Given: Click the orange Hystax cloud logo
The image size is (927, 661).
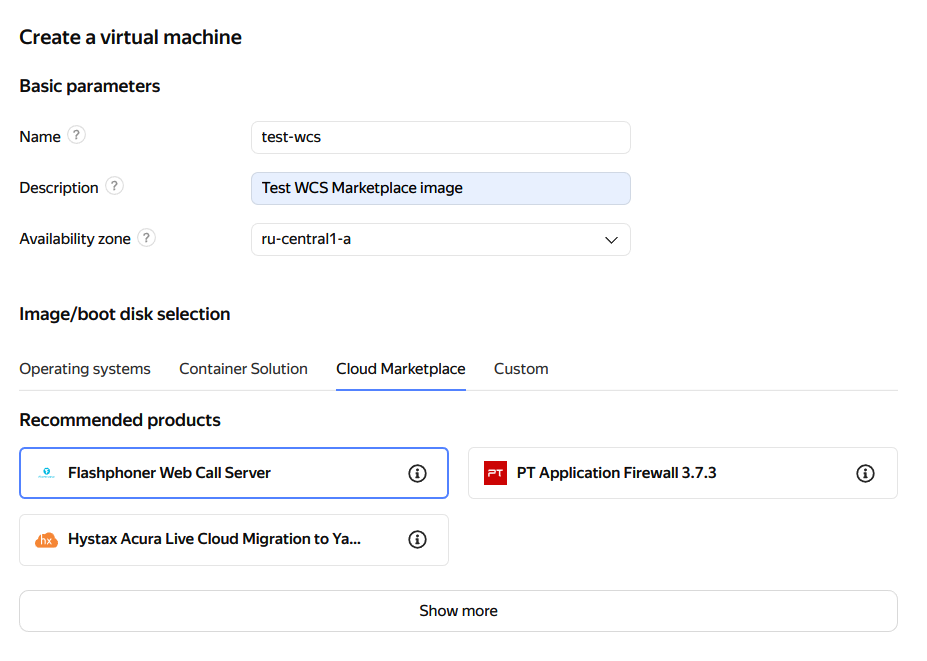Looking at the screenshot, I should tap(46, 539).
